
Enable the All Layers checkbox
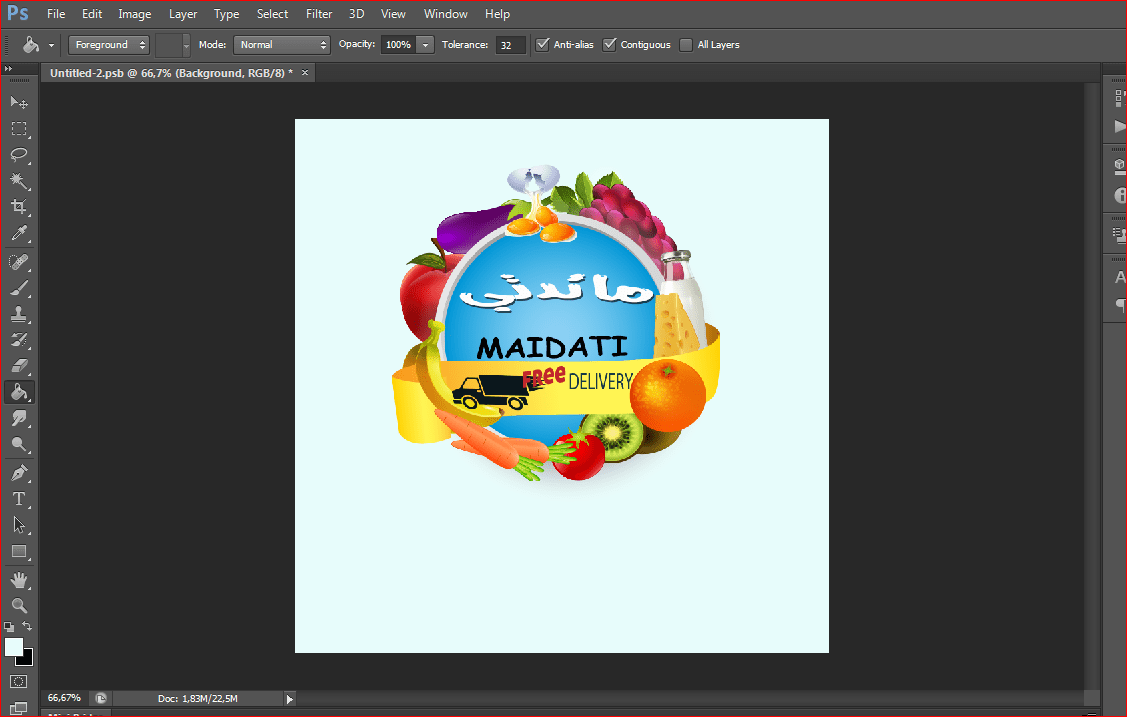pos(686,44)
